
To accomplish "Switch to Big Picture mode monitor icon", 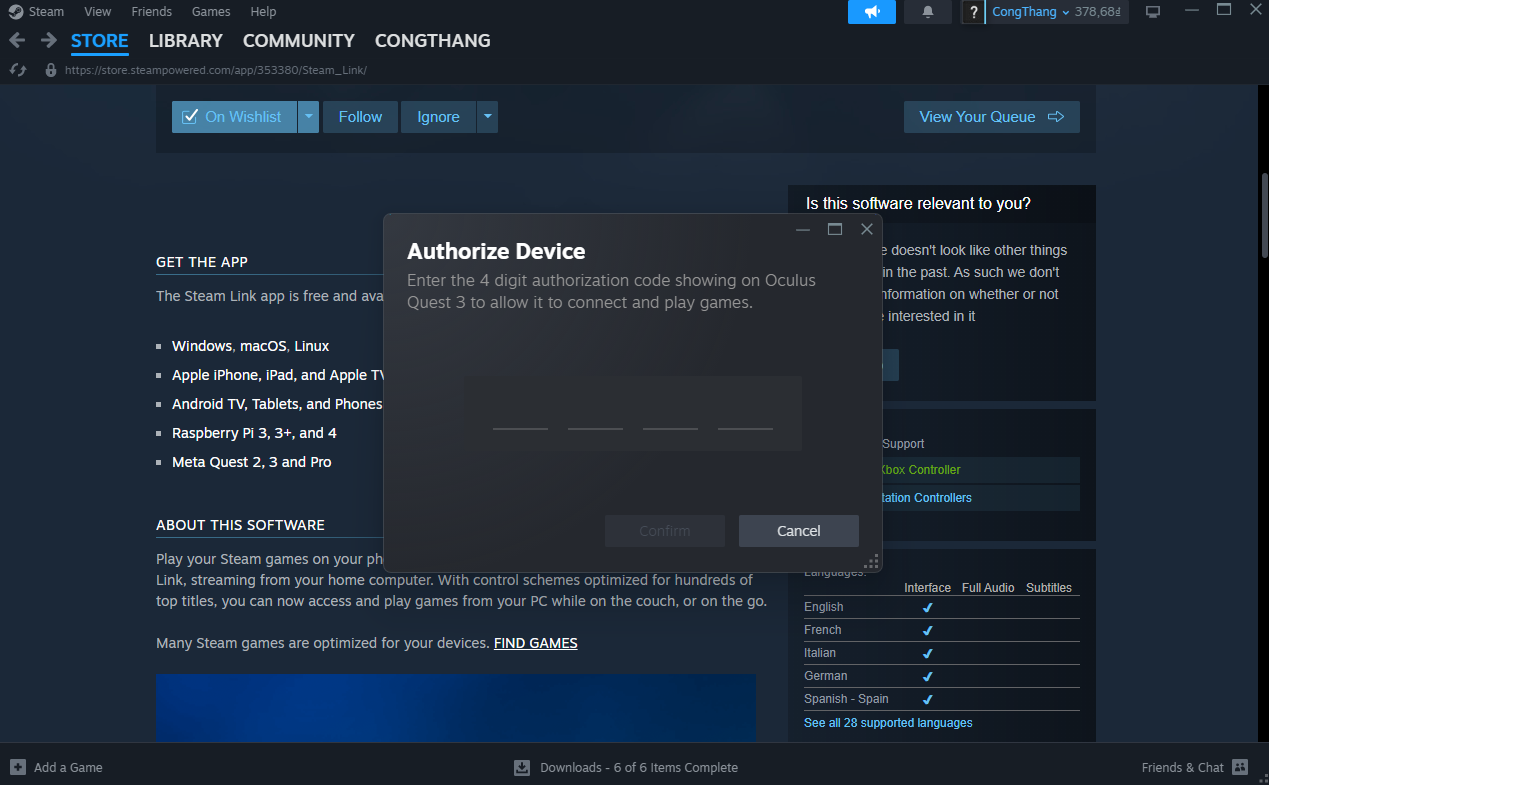I will click(1153, 12).
